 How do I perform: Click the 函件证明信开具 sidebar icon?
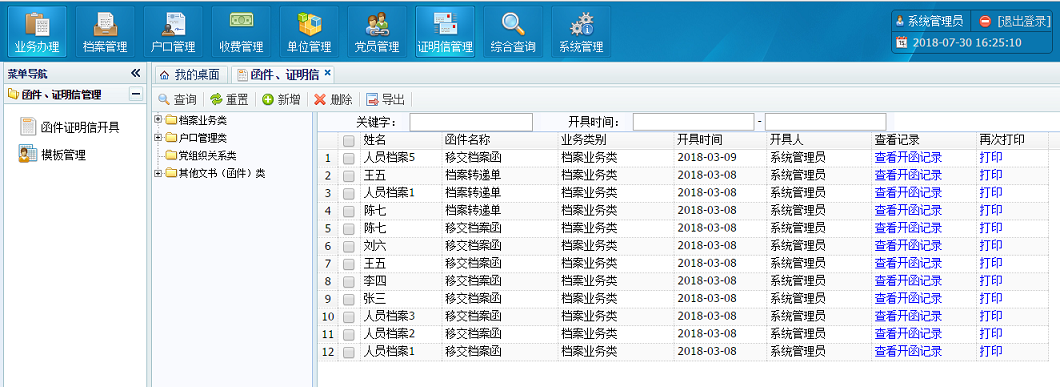click(28, 127)
